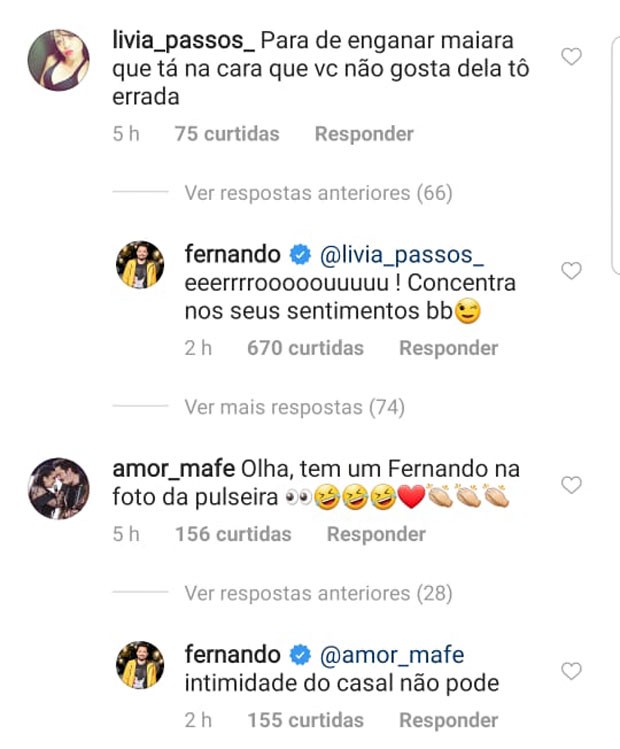
Task: View 75 curtidas on livia_passos_ comment
Action: coord(227,134)
